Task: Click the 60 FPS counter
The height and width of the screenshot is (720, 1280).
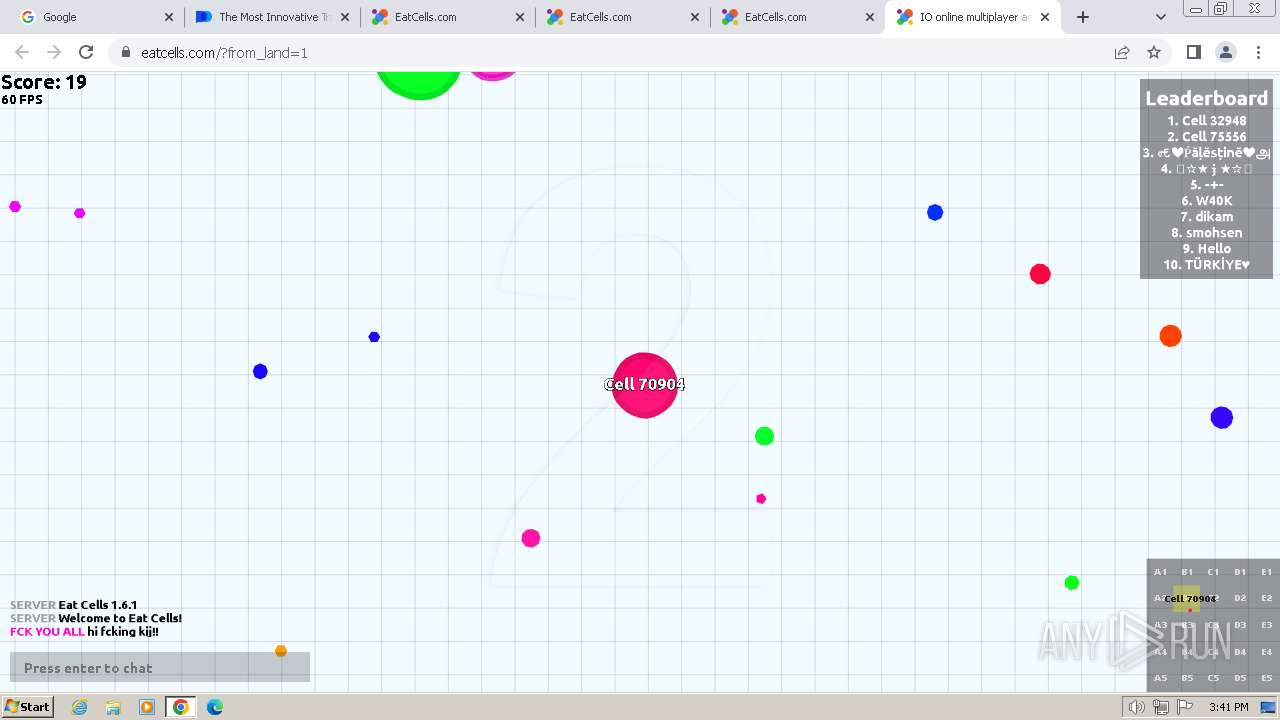Action: click(x=22, y=100)
